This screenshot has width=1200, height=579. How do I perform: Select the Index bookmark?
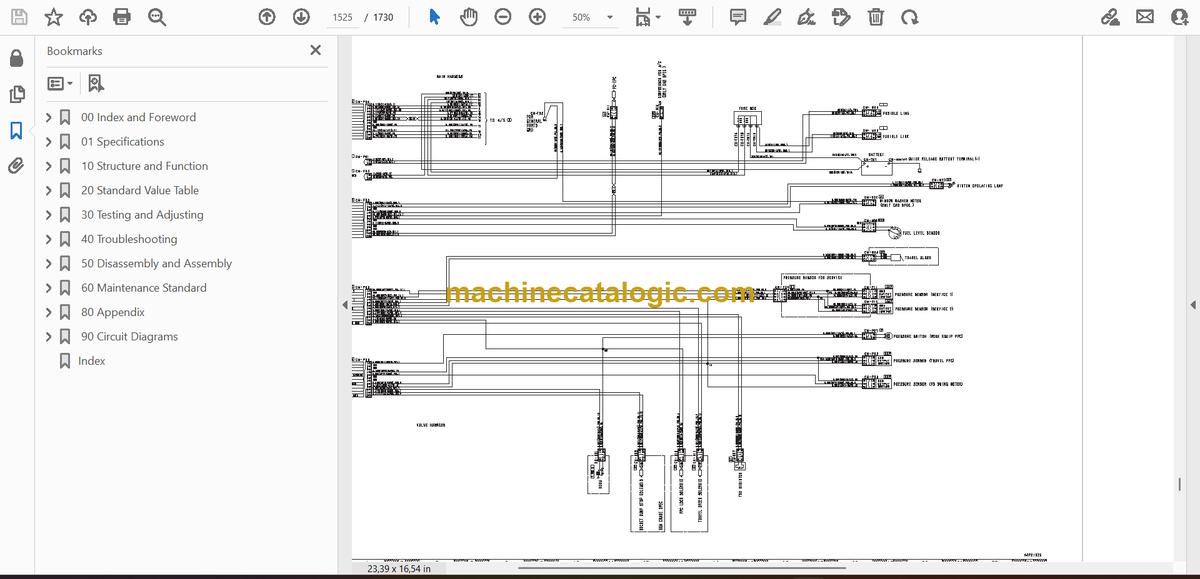tap(91, 361)
